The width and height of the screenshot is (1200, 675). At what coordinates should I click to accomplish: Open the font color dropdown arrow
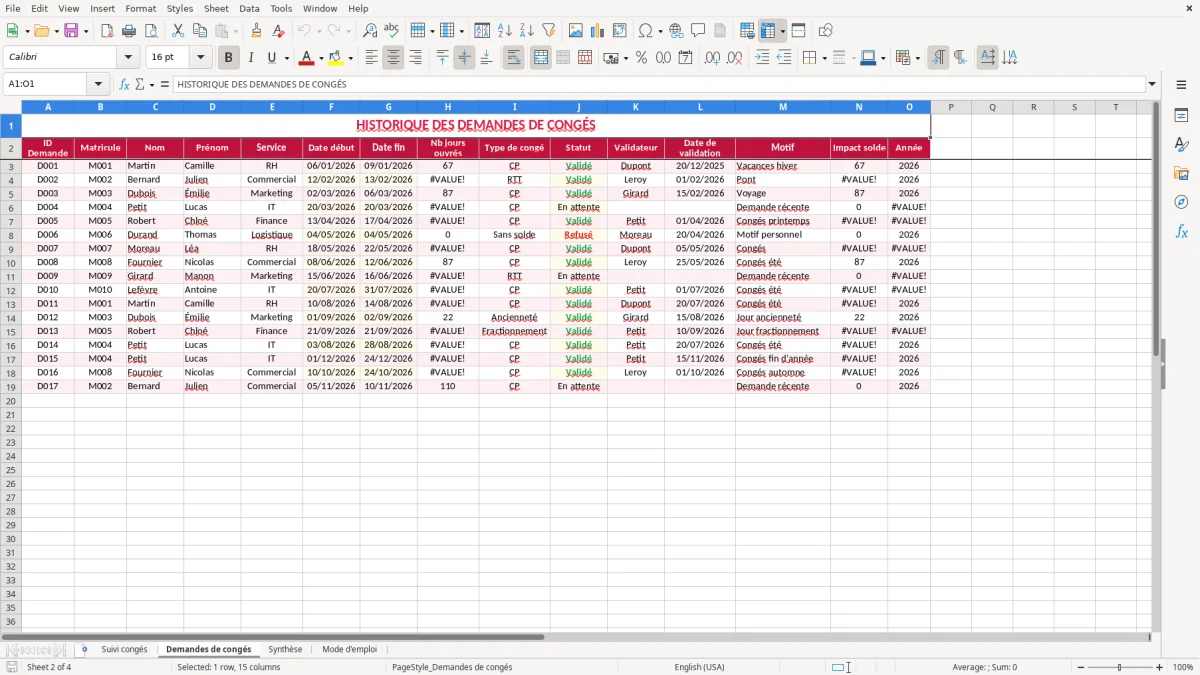click(x=321, y=58)
